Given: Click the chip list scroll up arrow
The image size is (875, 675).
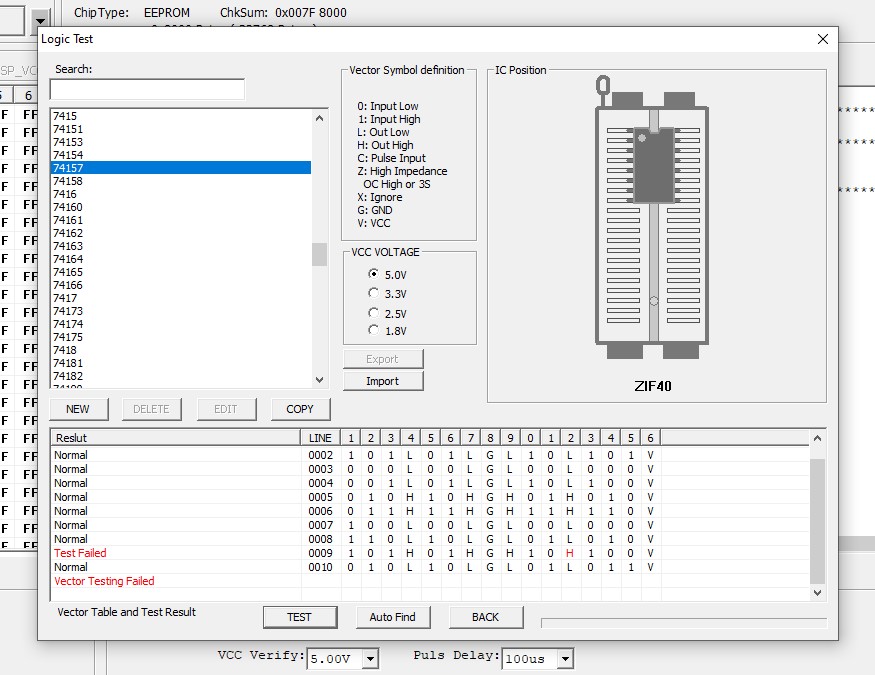Looking at the screenshot, I should tap(319, 118).
